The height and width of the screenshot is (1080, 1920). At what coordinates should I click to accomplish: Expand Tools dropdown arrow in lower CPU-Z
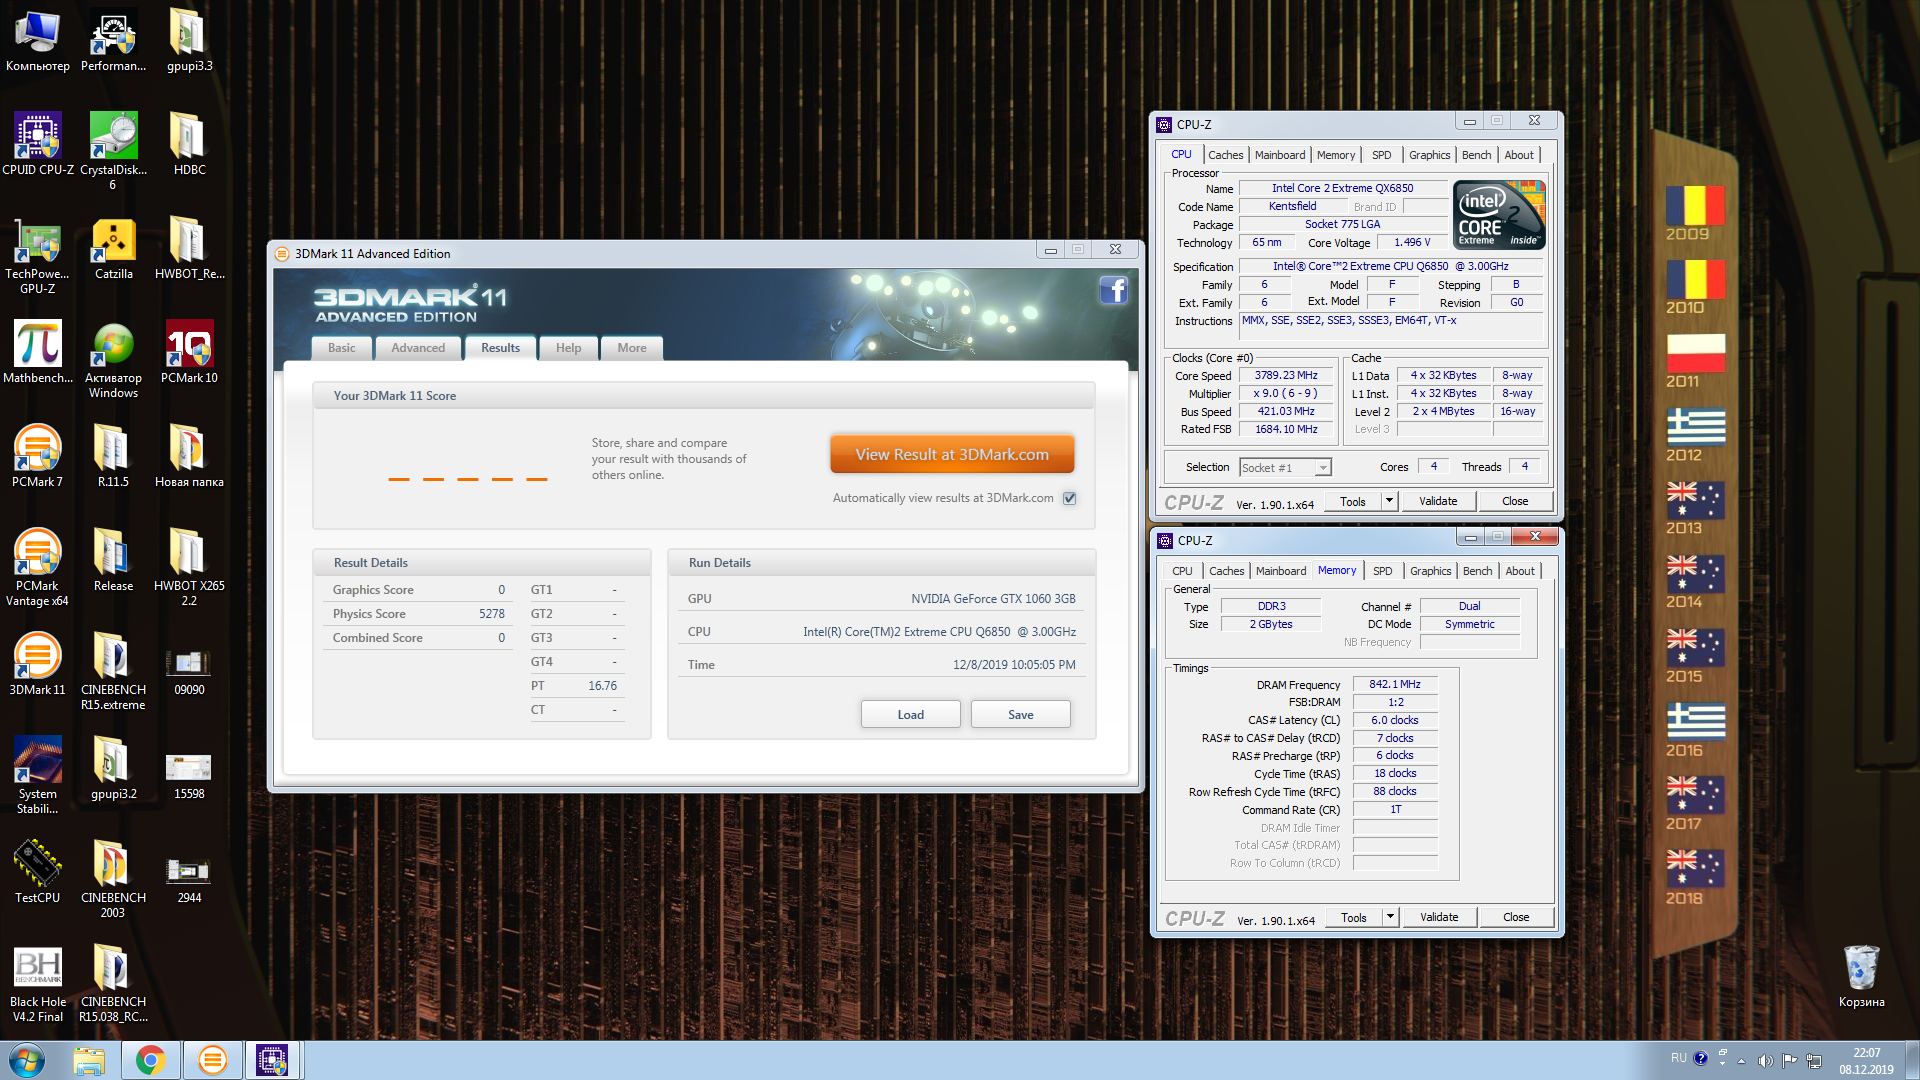(x=1390, y=917)
